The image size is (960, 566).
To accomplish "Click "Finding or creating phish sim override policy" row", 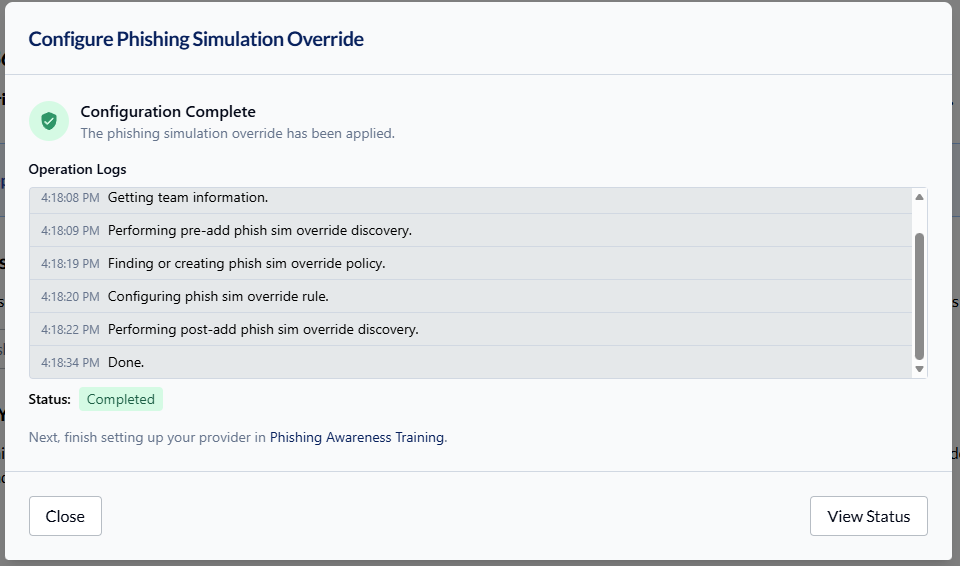I will pos(246,263).
